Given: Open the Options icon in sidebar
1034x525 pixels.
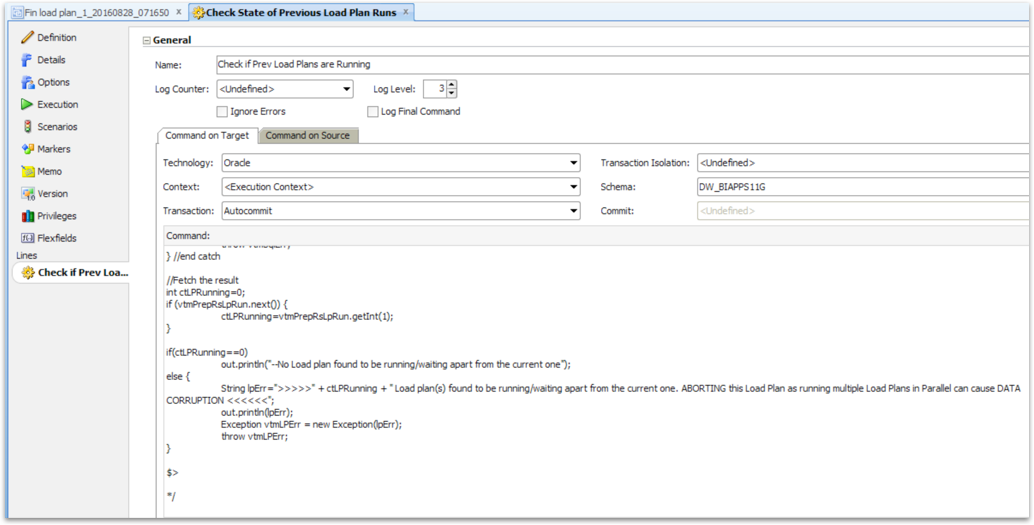Looking at the screenshot, I should 28,82.
